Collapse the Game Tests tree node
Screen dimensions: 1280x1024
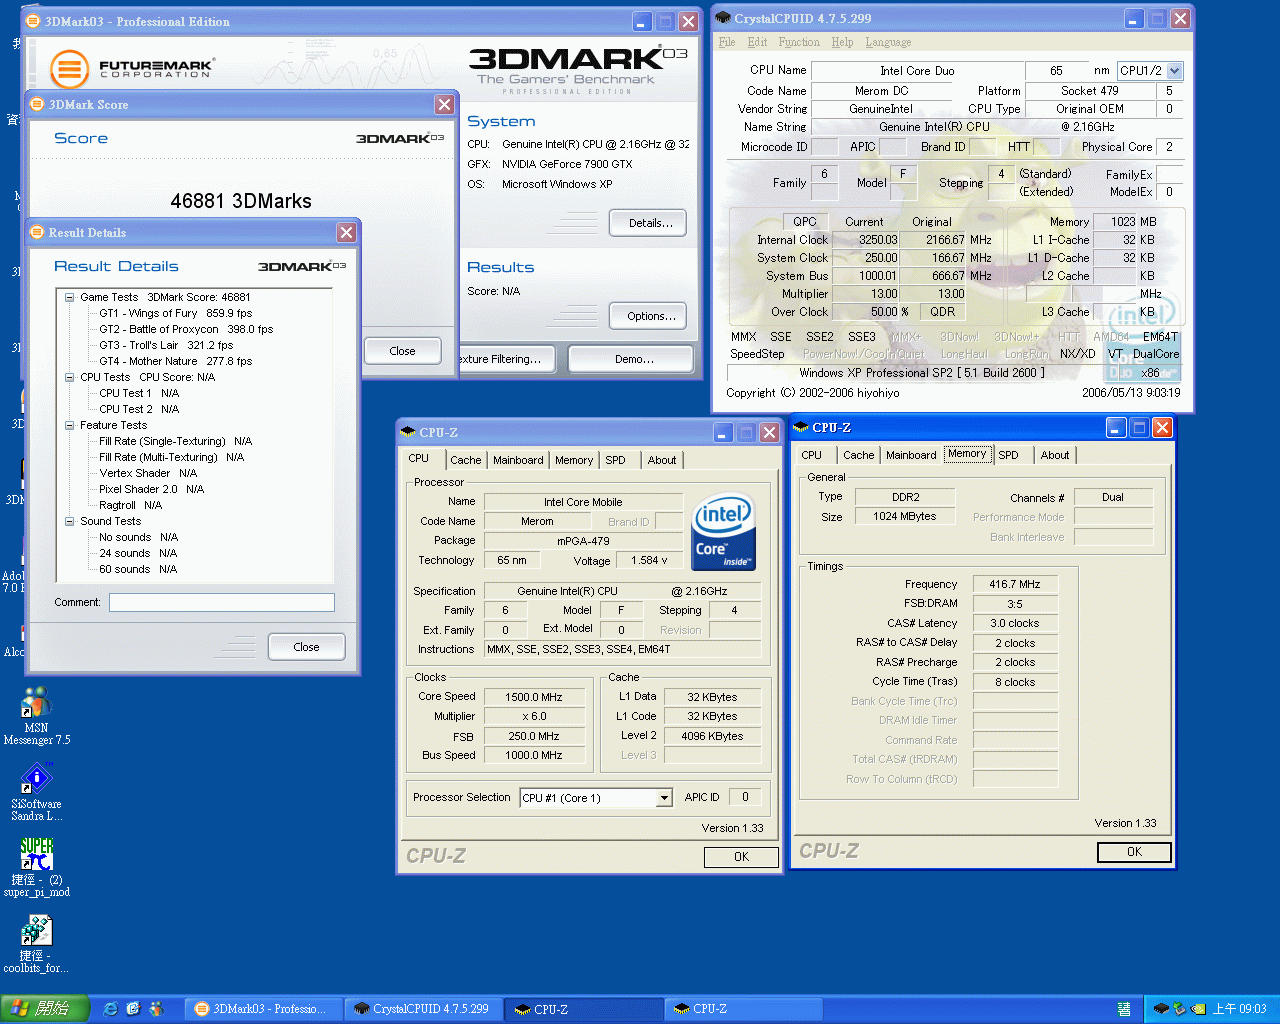point(70,297)
